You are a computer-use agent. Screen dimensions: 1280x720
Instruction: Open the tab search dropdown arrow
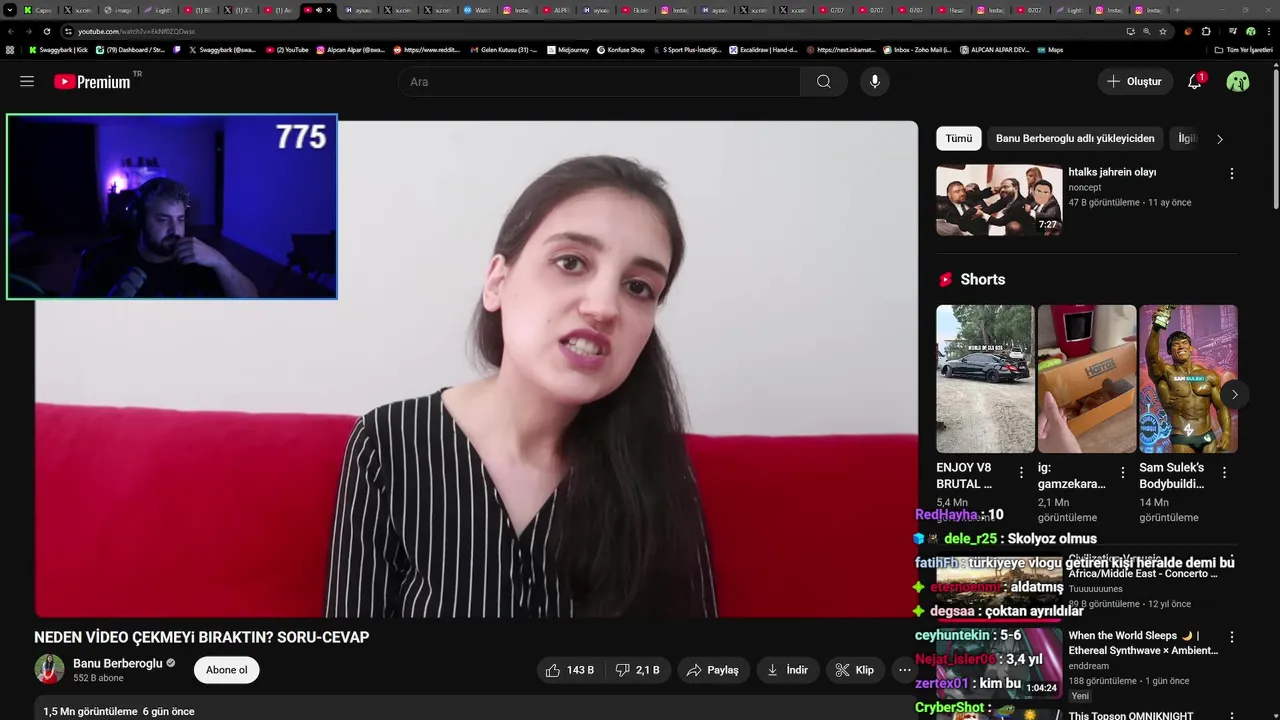point(10,10)
